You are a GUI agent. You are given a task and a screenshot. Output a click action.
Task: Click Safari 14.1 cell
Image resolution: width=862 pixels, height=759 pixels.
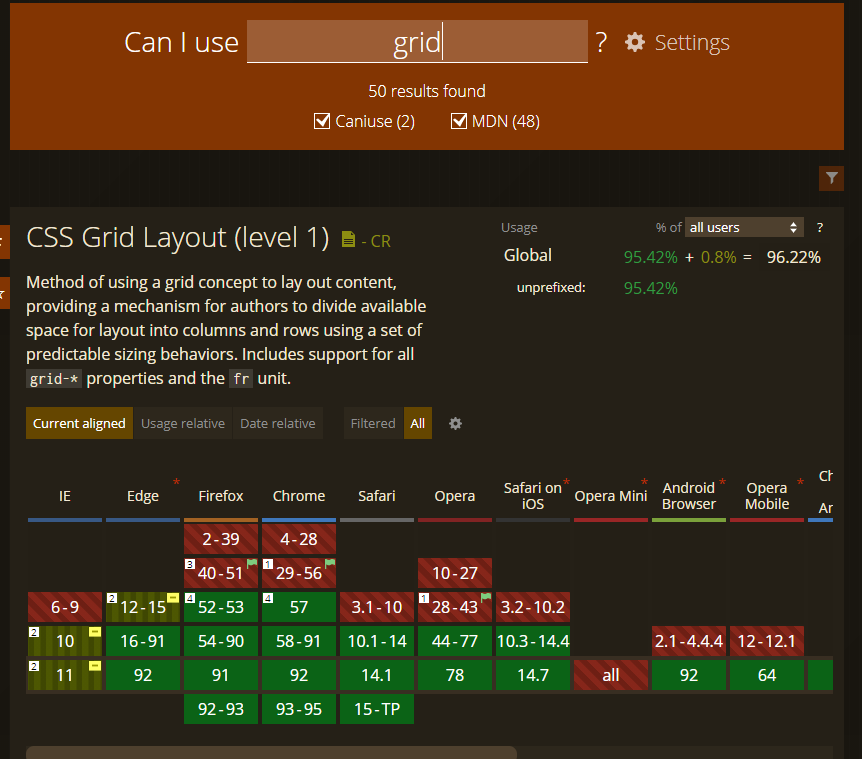[x=377, y=675]
